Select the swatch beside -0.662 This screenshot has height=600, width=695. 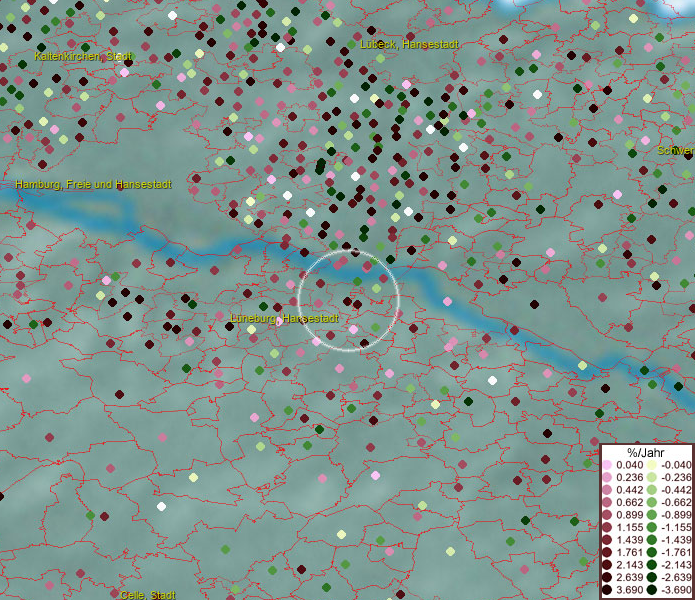pos(652,503)
